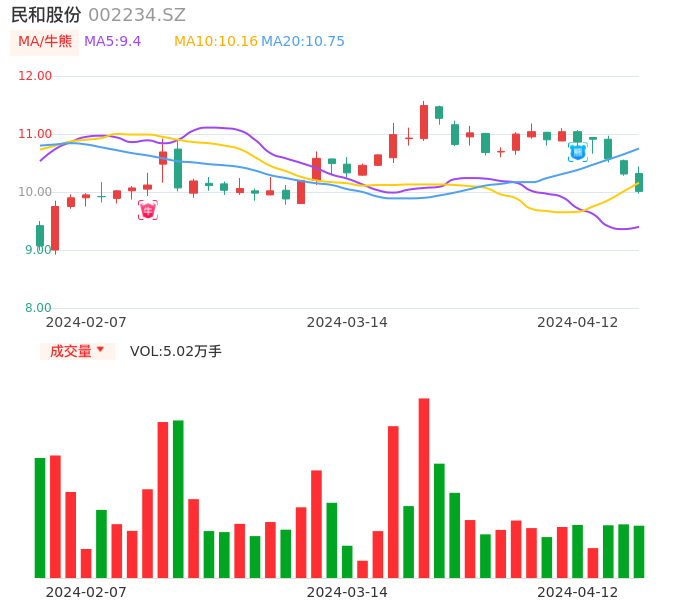Click the first green volume bar
686x606 pixels.
40,517
